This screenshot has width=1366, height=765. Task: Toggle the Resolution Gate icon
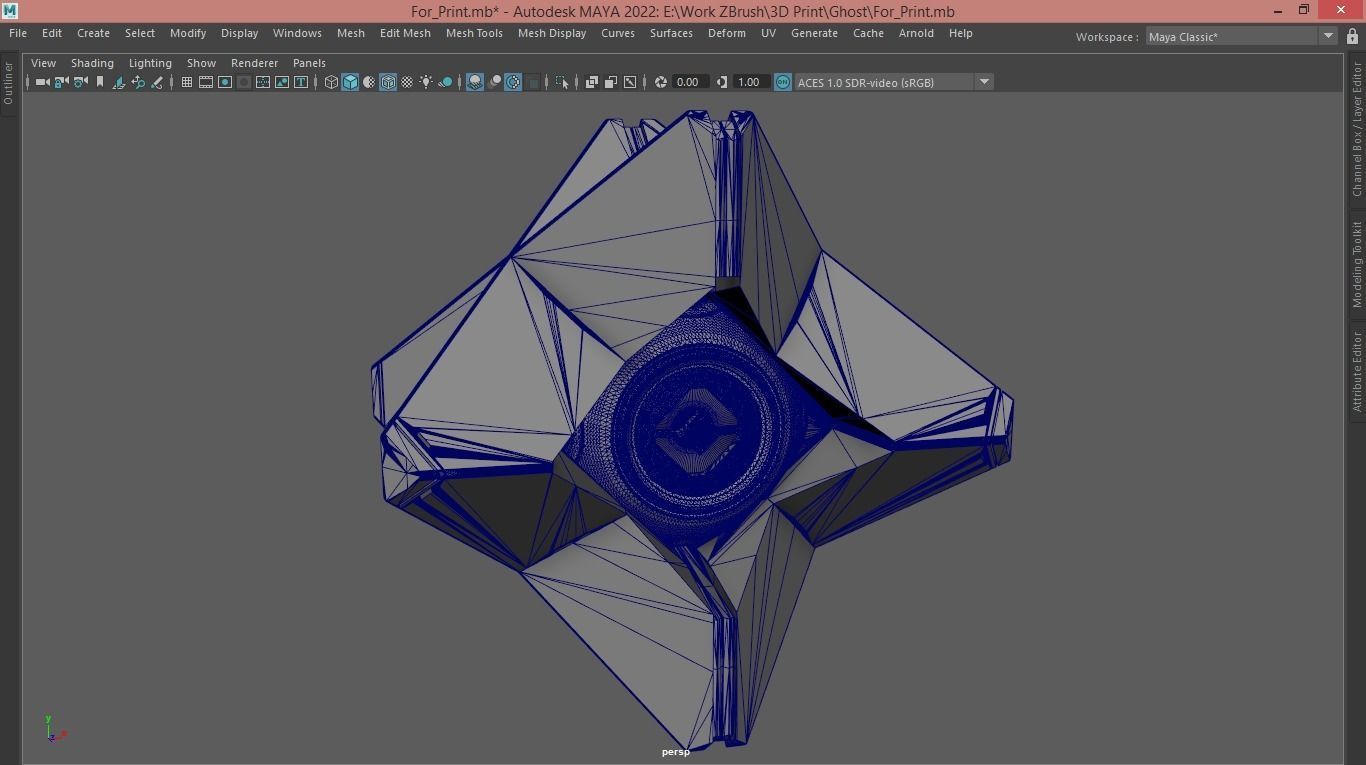tap(225, 82)
